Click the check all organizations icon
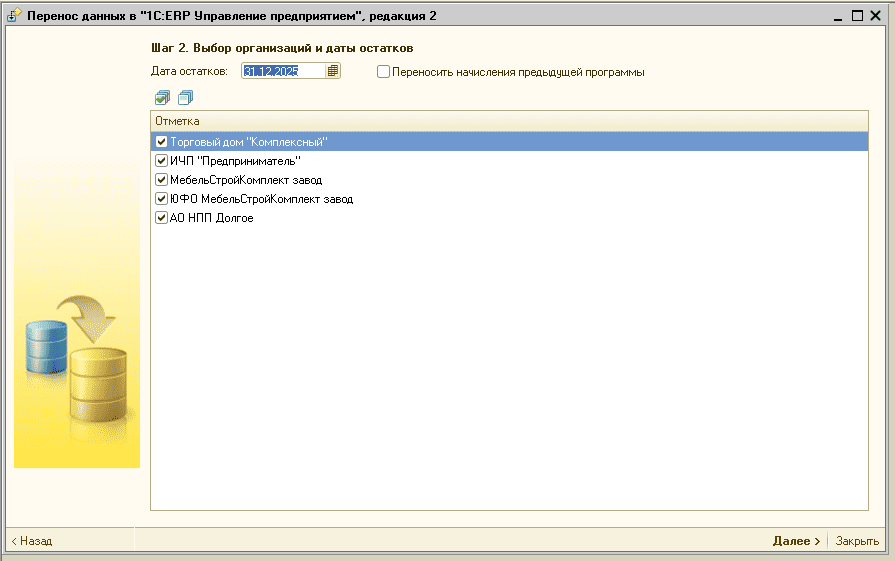 tap(162, 97)
